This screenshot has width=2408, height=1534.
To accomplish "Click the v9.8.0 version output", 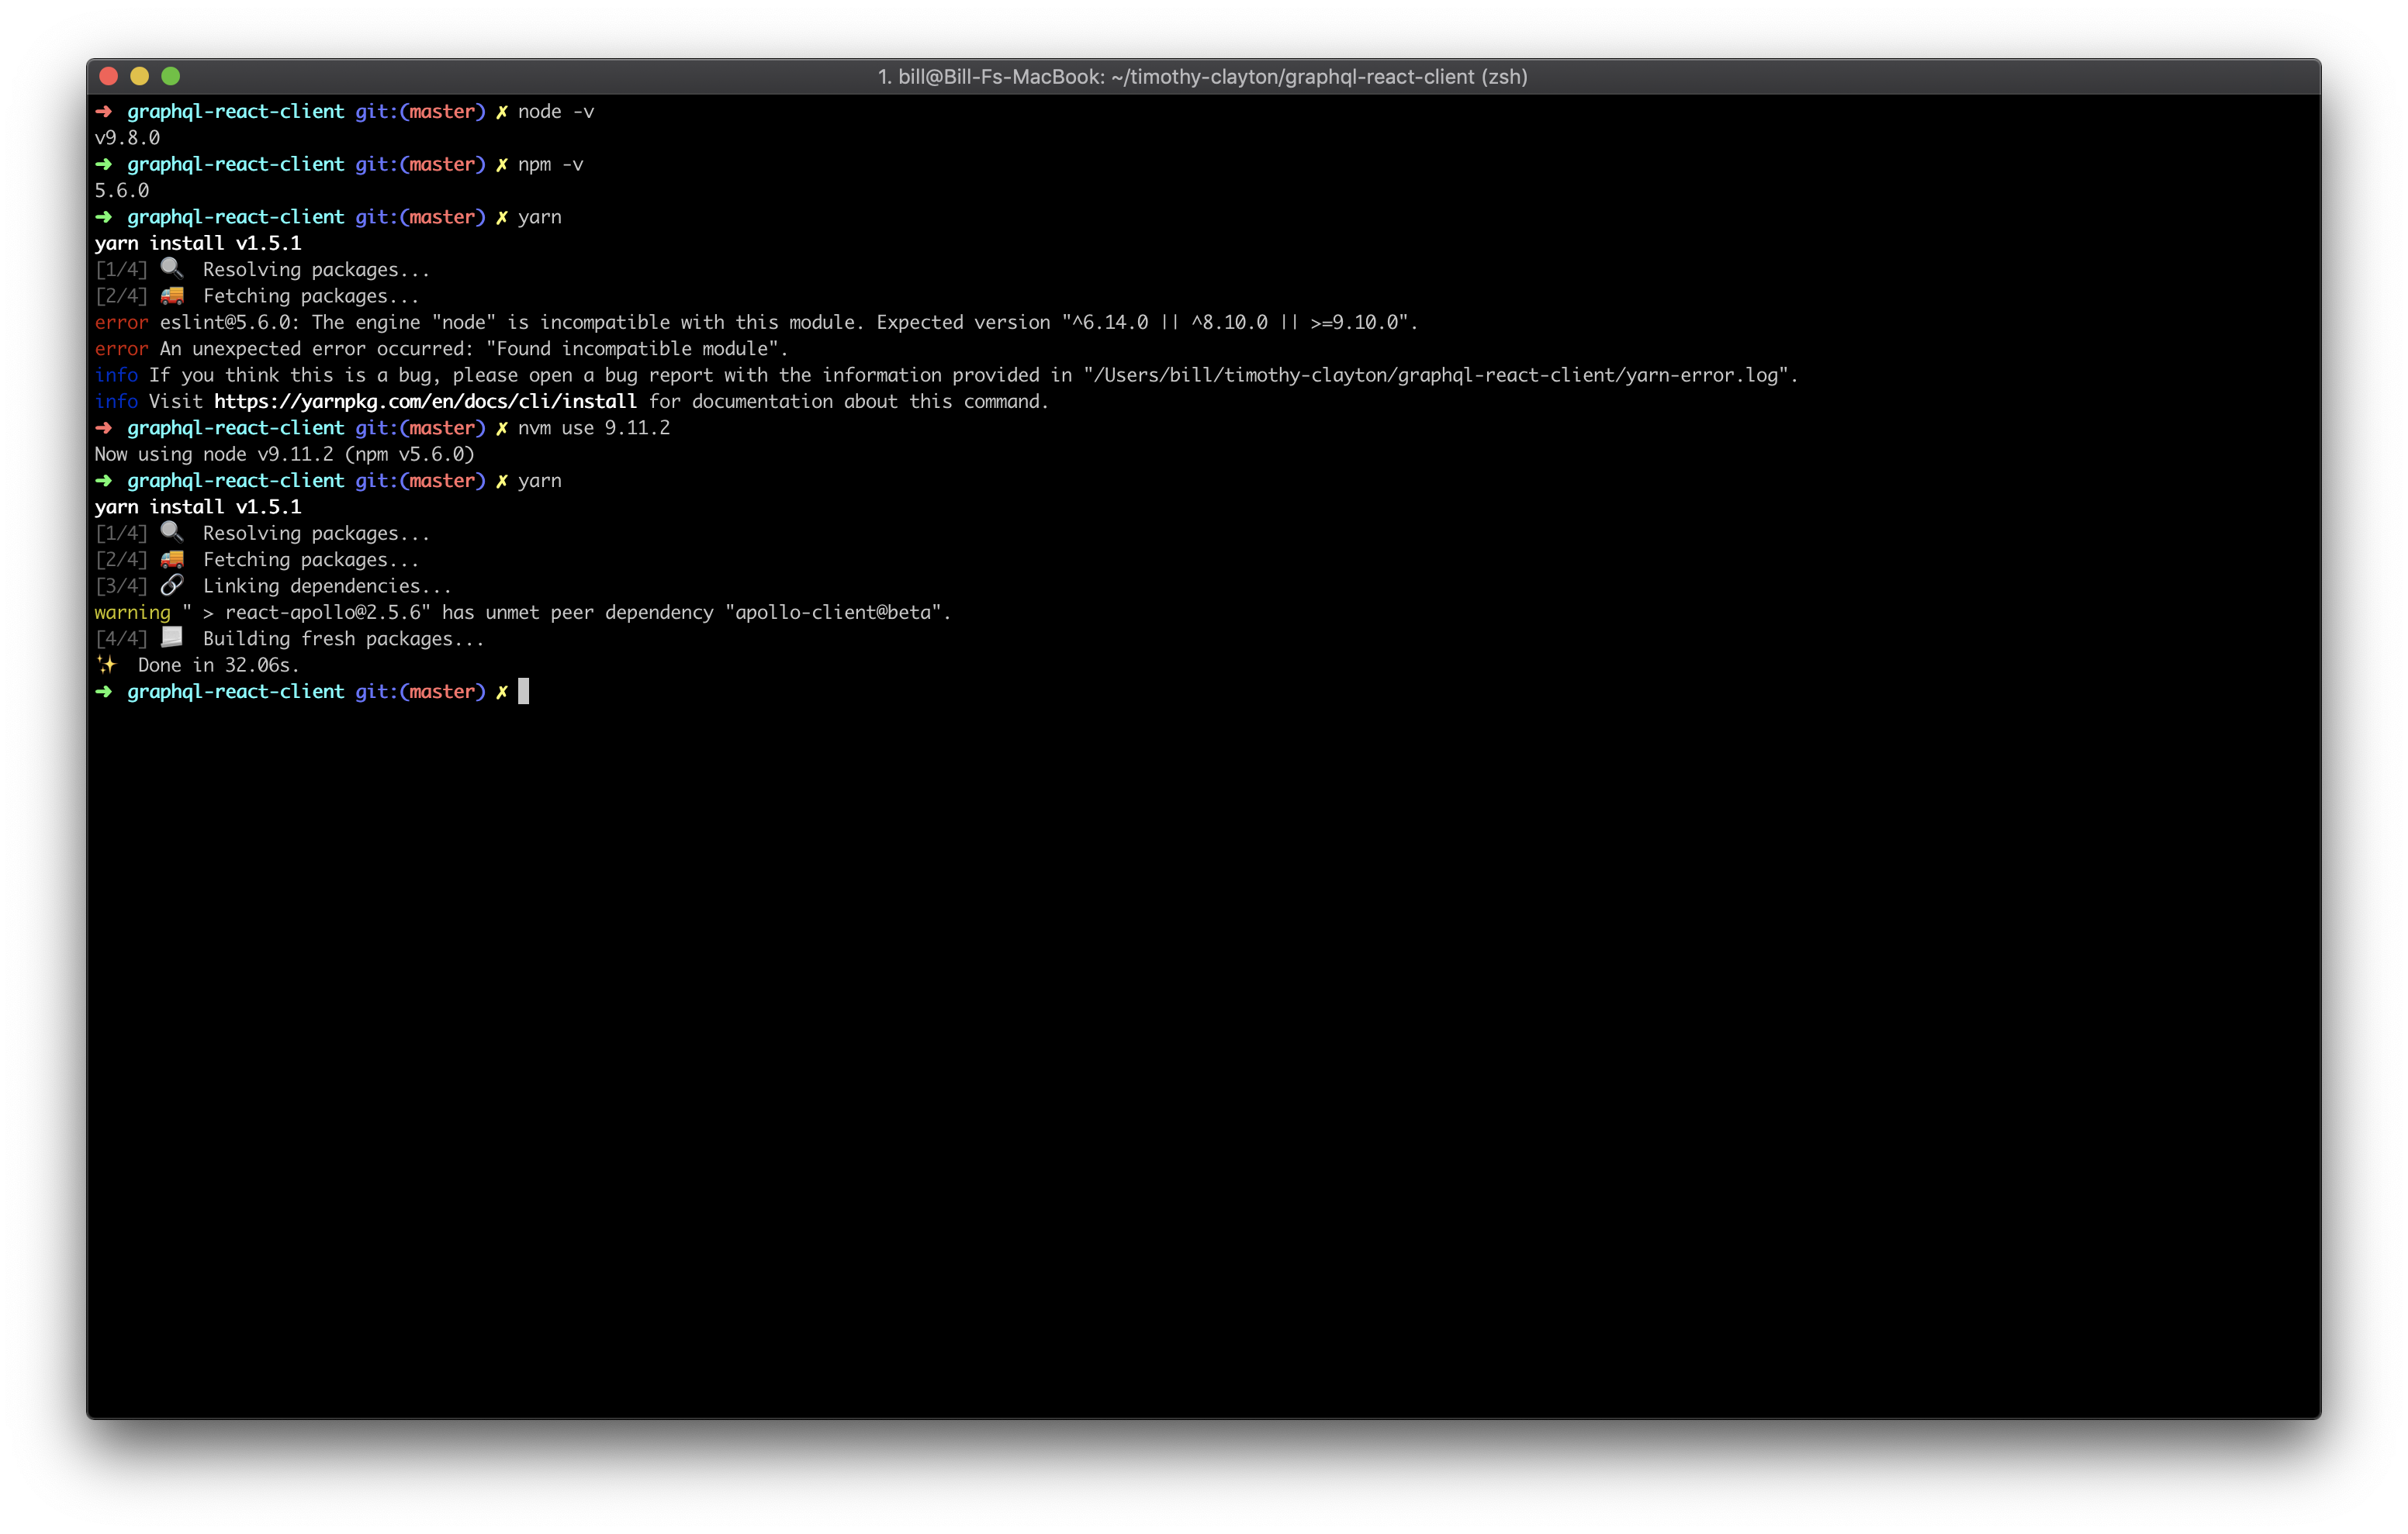I will (127, 138).
